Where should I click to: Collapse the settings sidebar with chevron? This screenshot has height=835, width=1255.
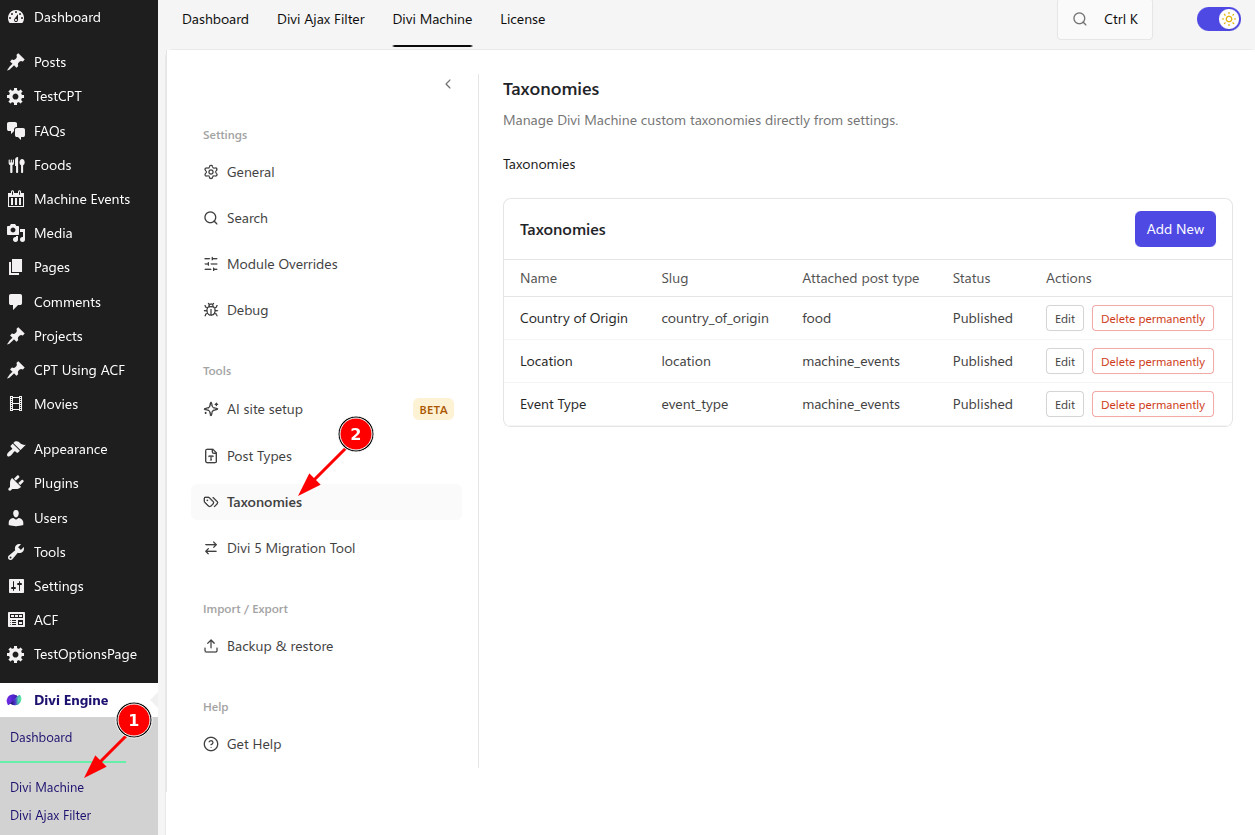tap(448, 84)
